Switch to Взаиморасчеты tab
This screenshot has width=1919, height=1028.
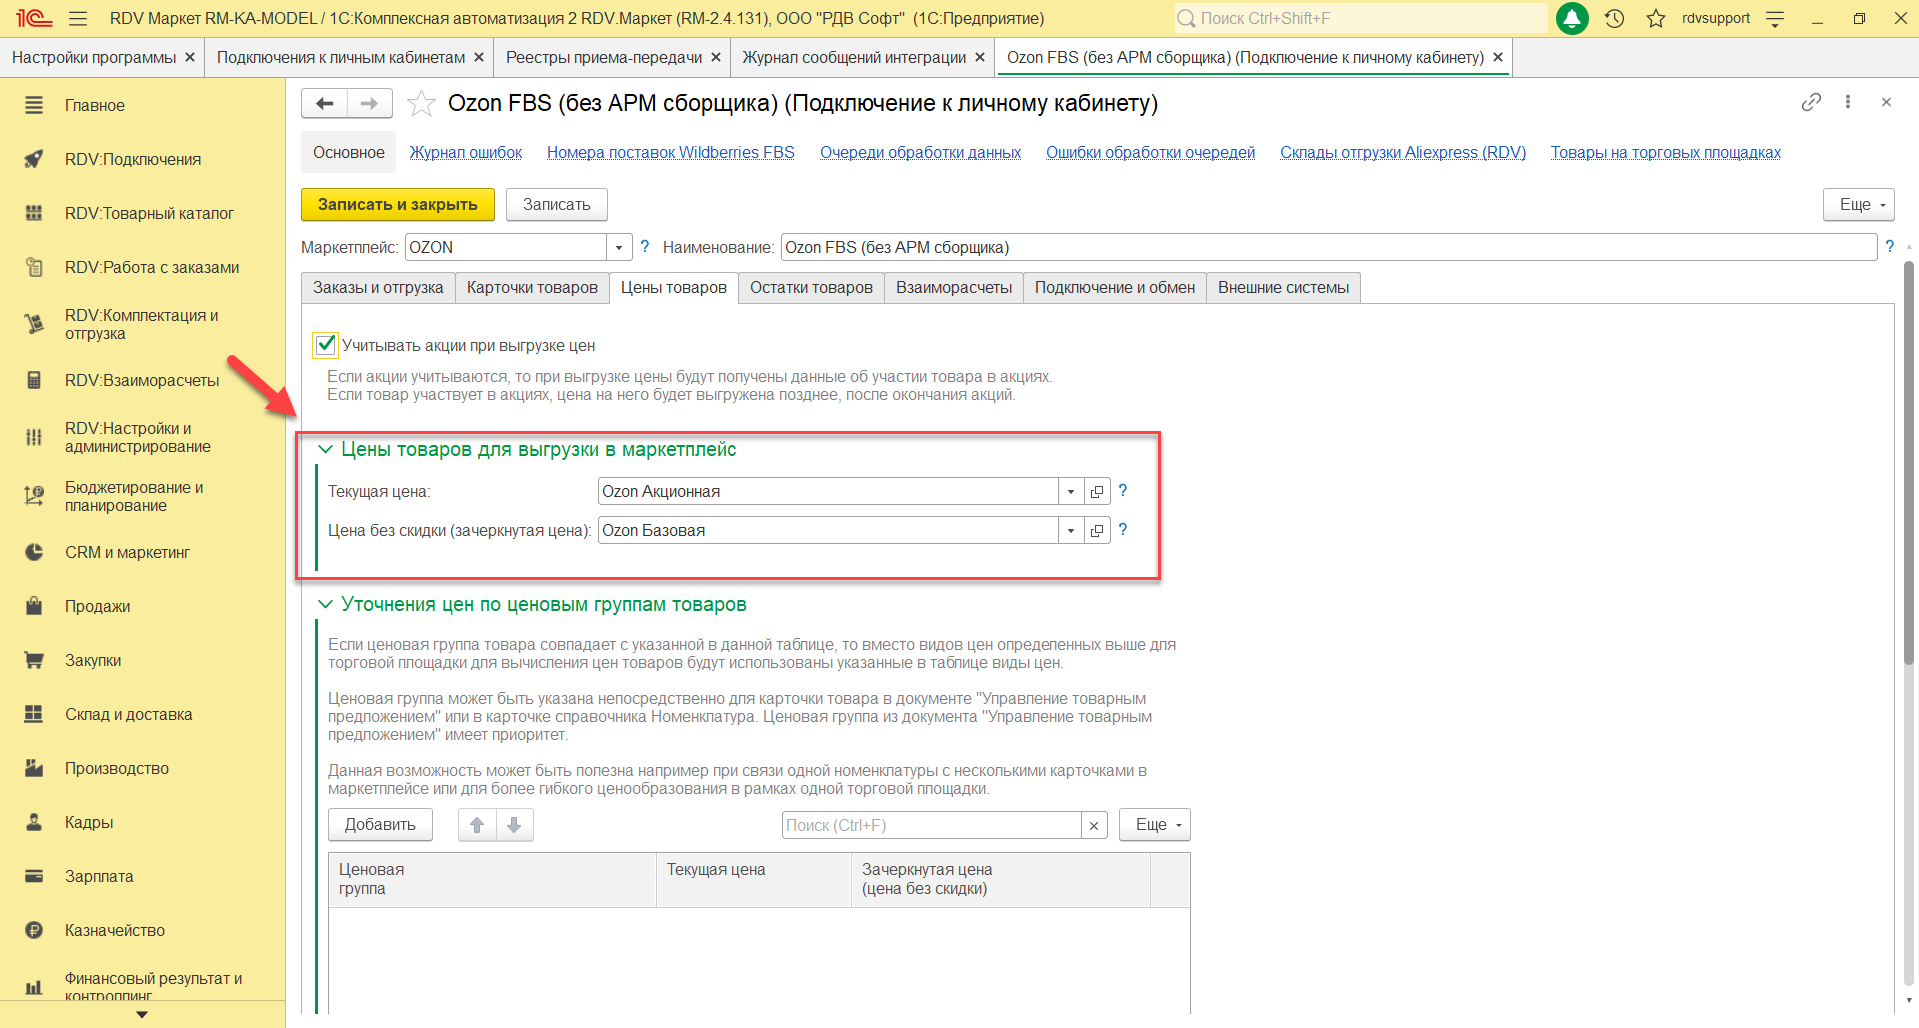click(954, 288)
